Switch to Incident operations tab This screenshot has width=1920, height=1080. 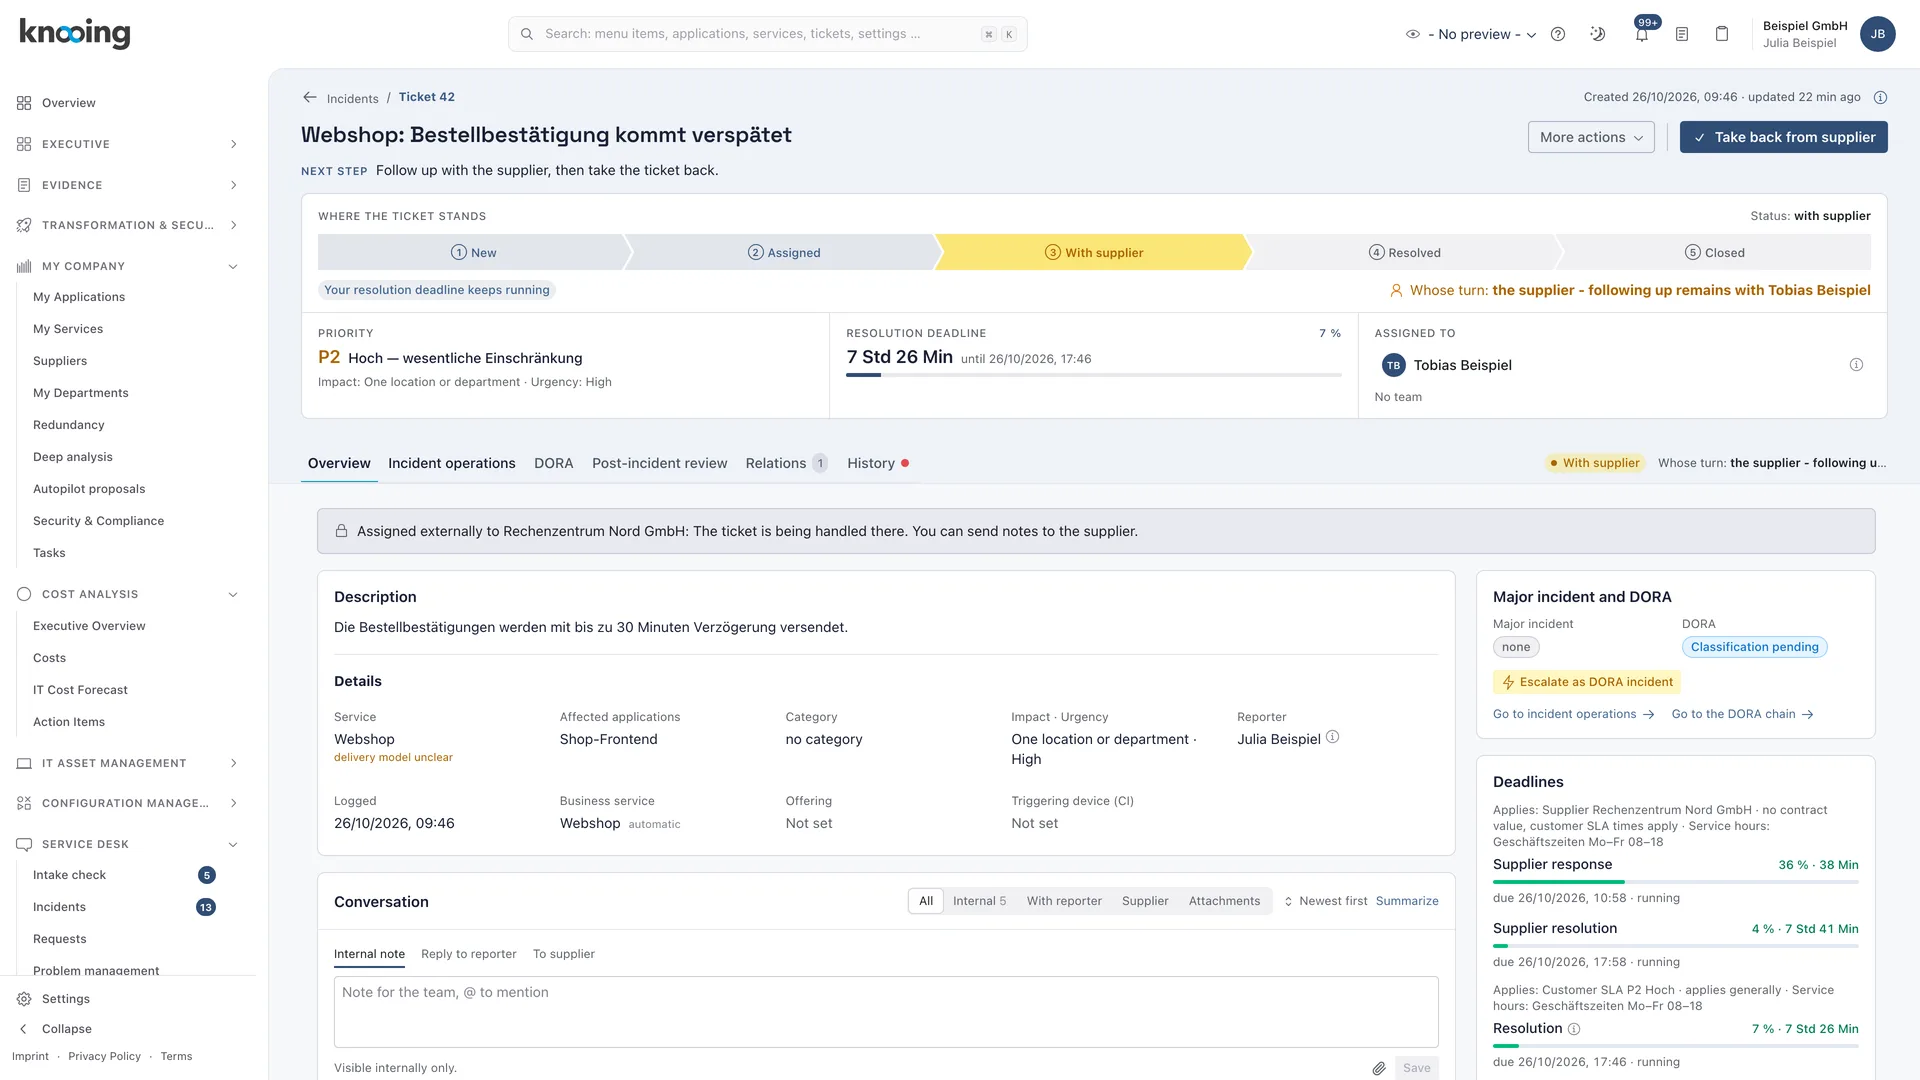(452, 463)
